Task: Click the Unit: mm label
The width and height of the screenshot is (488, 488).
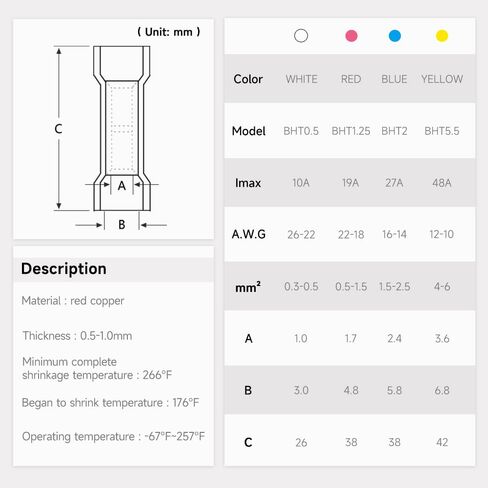Action: 169,32
